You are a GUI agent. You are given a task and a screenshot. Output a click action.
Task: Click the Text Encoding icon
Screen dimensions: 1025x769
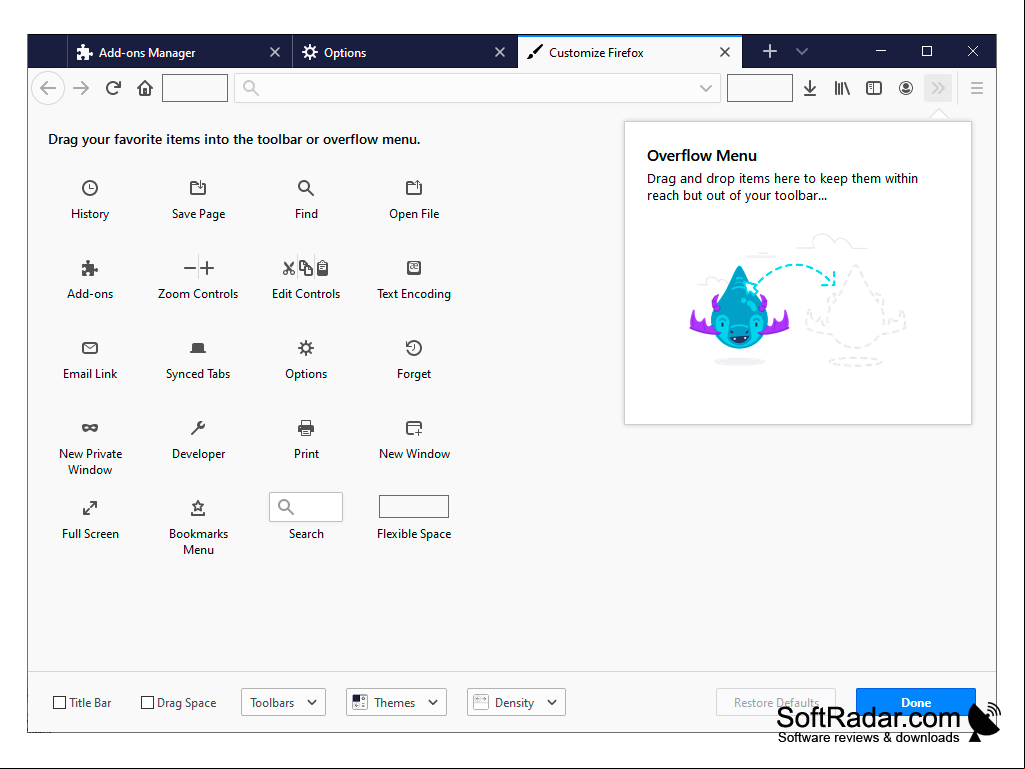pyautogui.click(x=414, y=268)
